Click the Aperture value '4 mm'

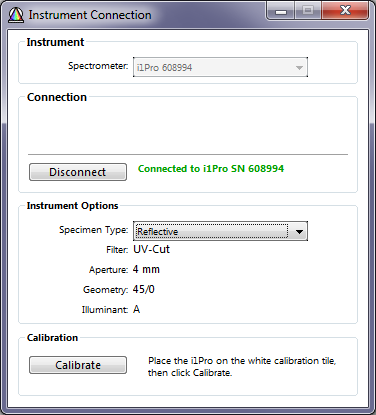pos(146,269)
